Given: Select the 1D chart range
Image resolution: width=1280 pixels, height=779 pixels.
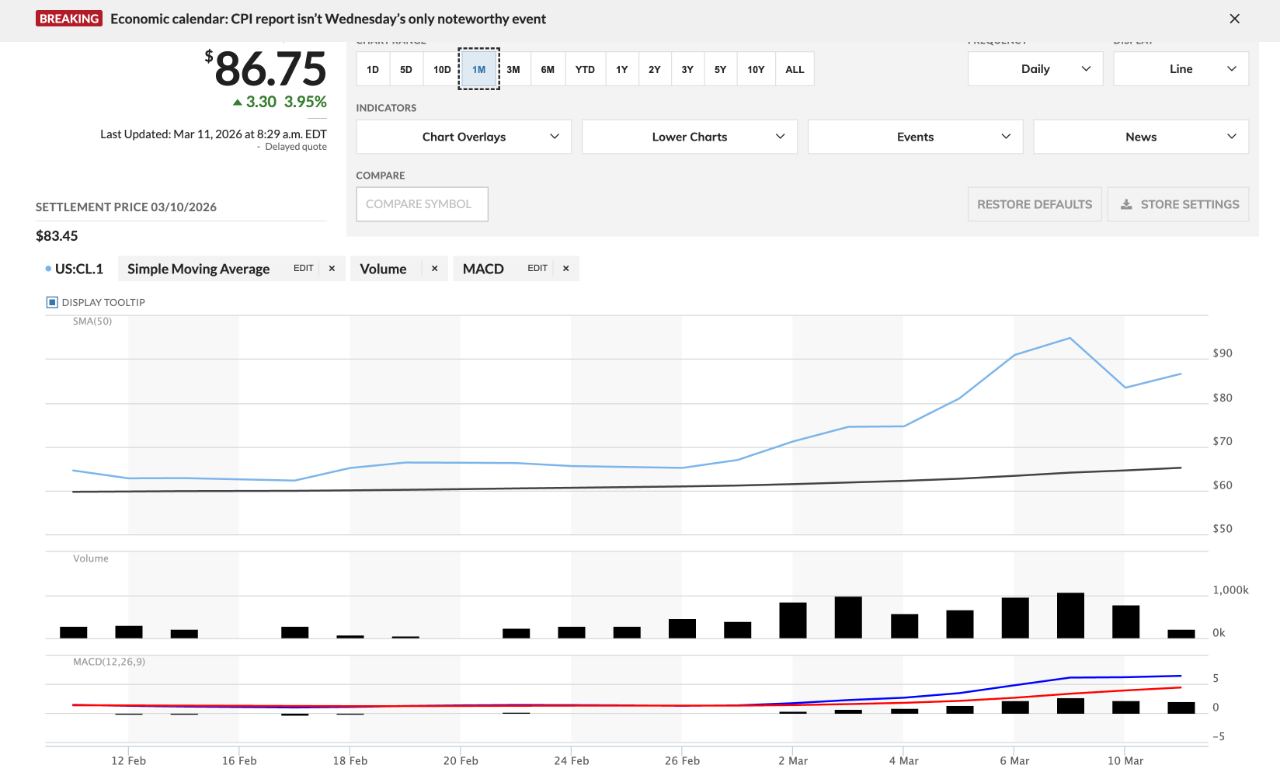Looking at the screenshot, I should pos(373,69).
